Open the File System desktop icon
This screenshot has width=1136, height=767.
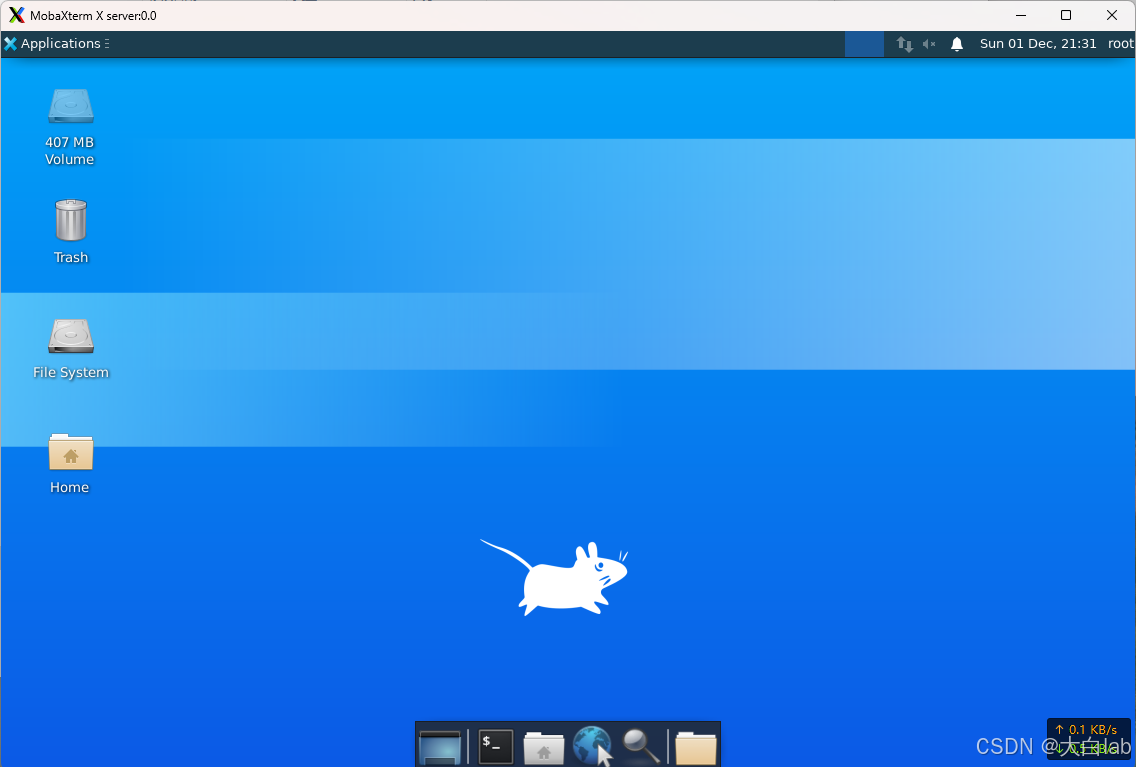[x=70, y=337]
